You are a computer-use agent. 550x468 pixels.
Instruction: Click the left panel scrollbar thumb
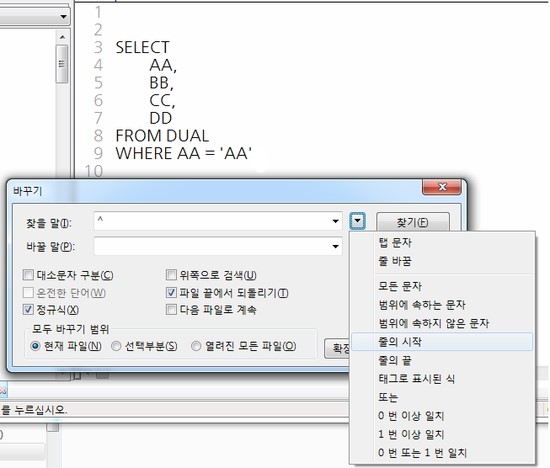pos(62,64)
